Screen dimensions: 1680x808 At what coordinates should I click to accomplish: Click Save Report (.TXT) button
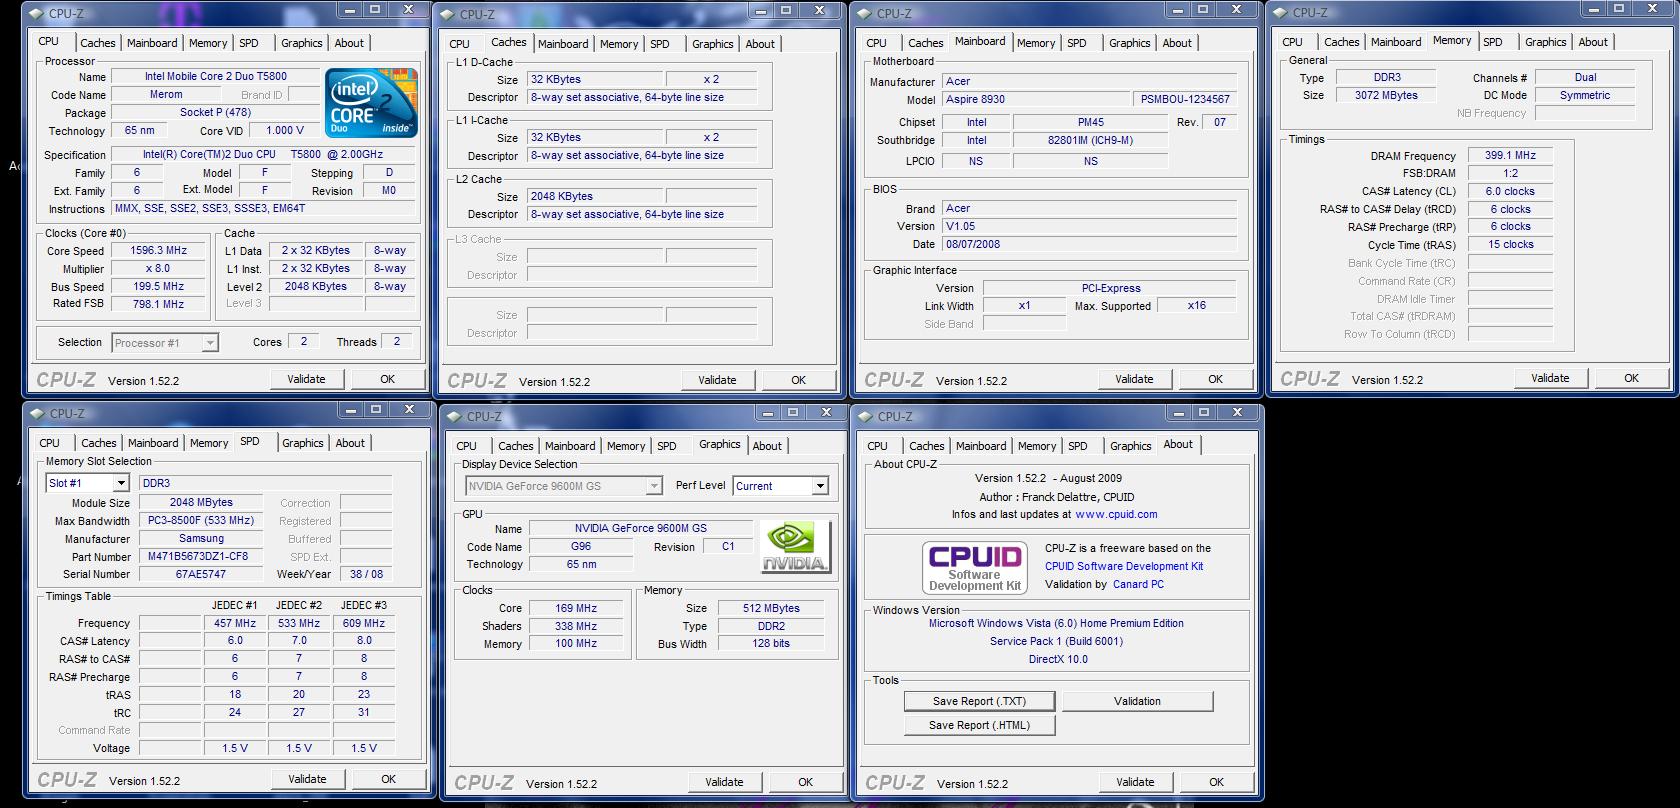click(979, 701)
